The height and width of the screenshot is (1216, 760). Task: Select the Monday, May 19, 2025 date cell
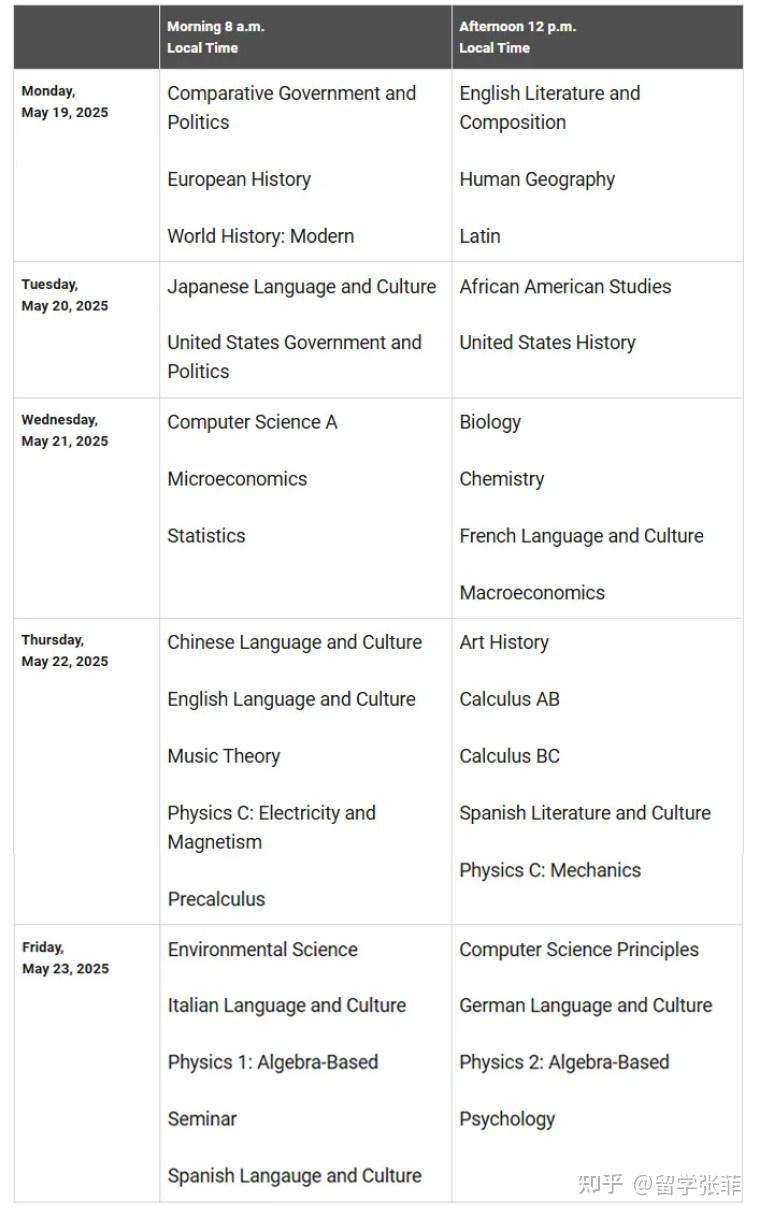point(65,102)
